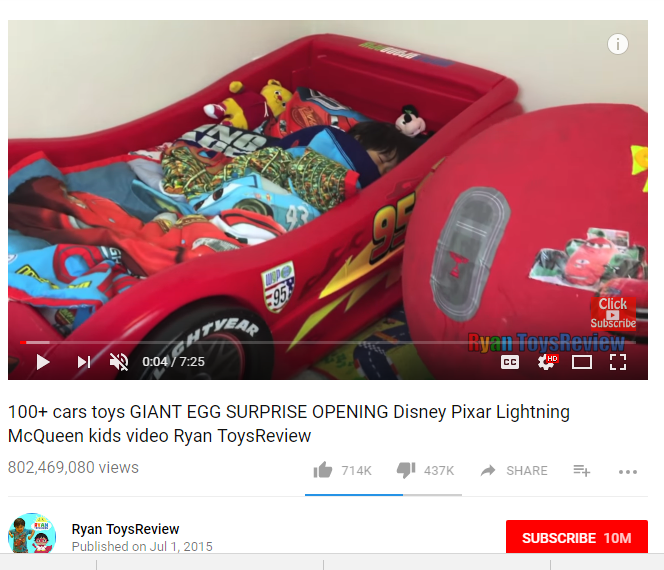Open the more actions menu
The height and width of the screenshot is (570, 664).
pyautogui.click(x=628, y=472)
